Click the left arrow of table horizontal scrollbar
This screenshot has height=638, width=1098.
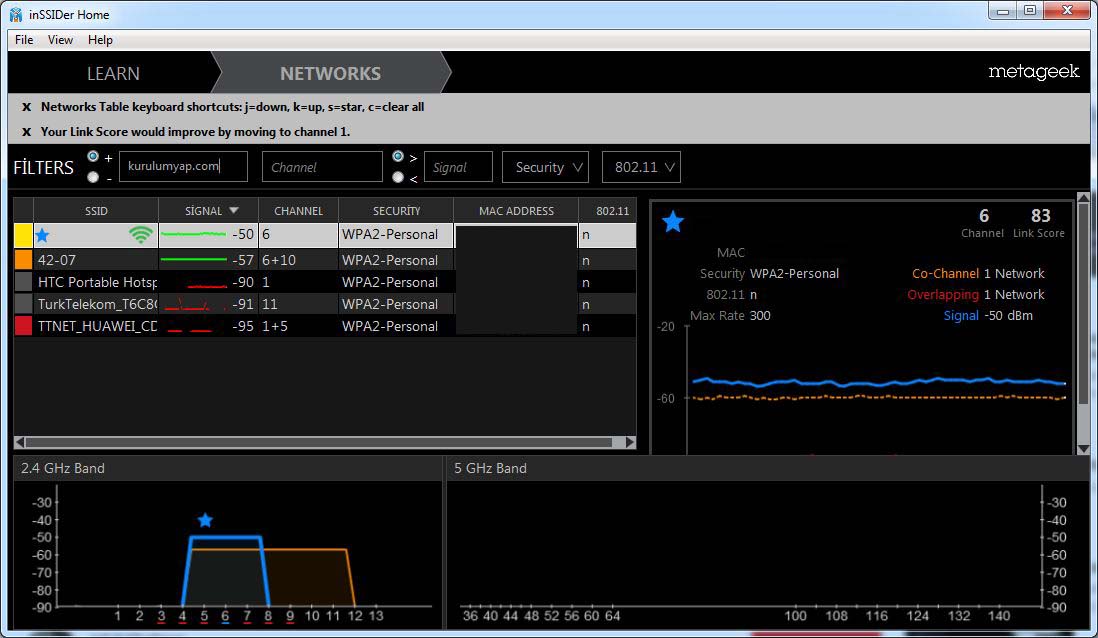click(x=20, y=442)
